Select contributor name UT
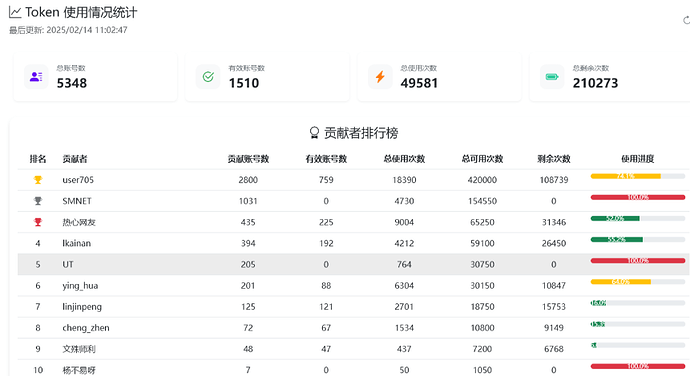 click(68, 264)
